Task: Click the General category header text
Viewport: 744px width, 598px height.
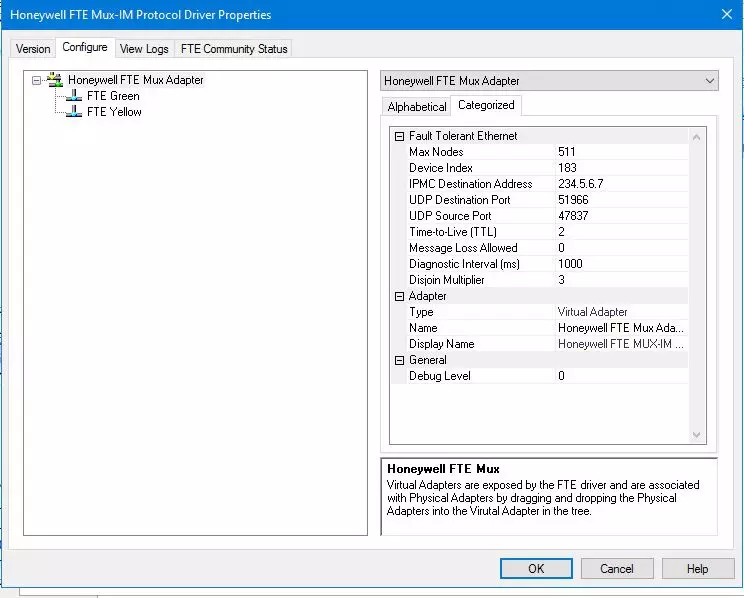Action: tap(427, 360)
